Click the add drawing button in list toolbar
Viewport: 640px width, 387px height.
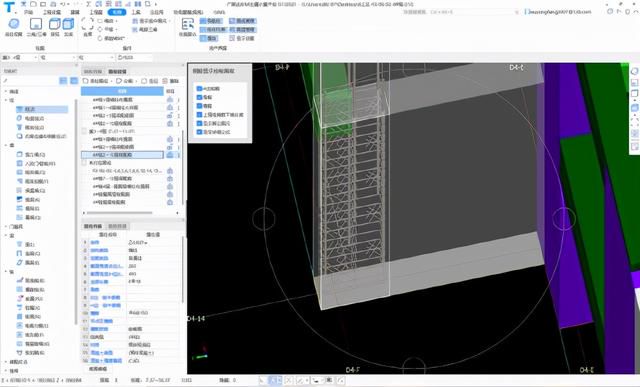[x=96, y=81]
